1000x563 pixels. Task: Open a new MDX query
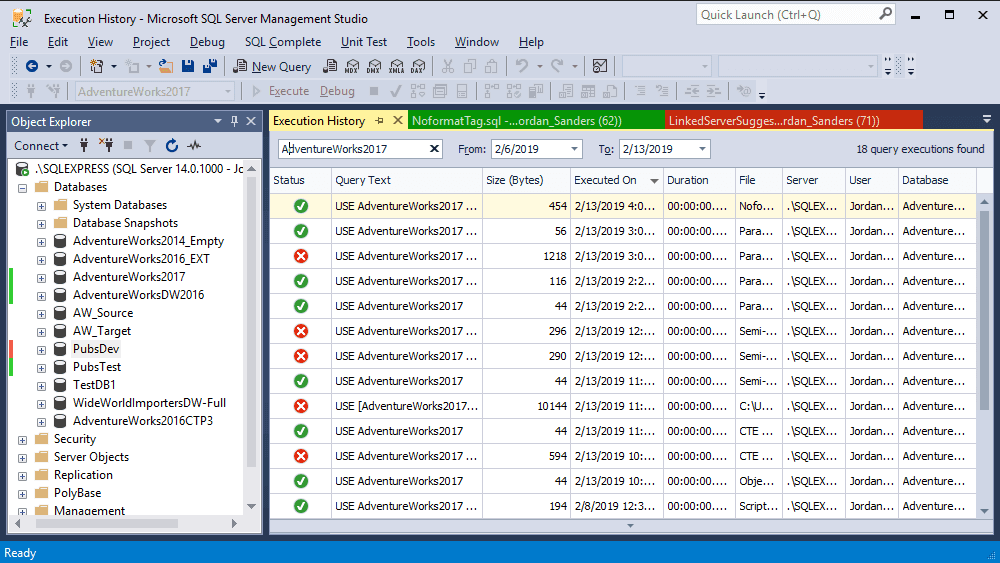tap(352, 66)
